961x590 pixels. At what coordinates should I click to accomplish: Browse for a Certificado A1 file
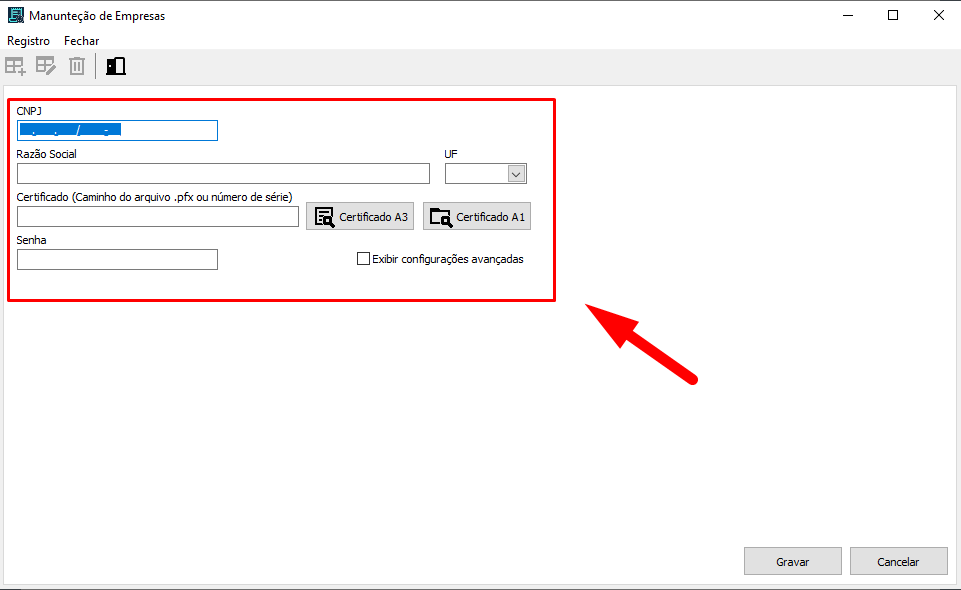[477, 217]
